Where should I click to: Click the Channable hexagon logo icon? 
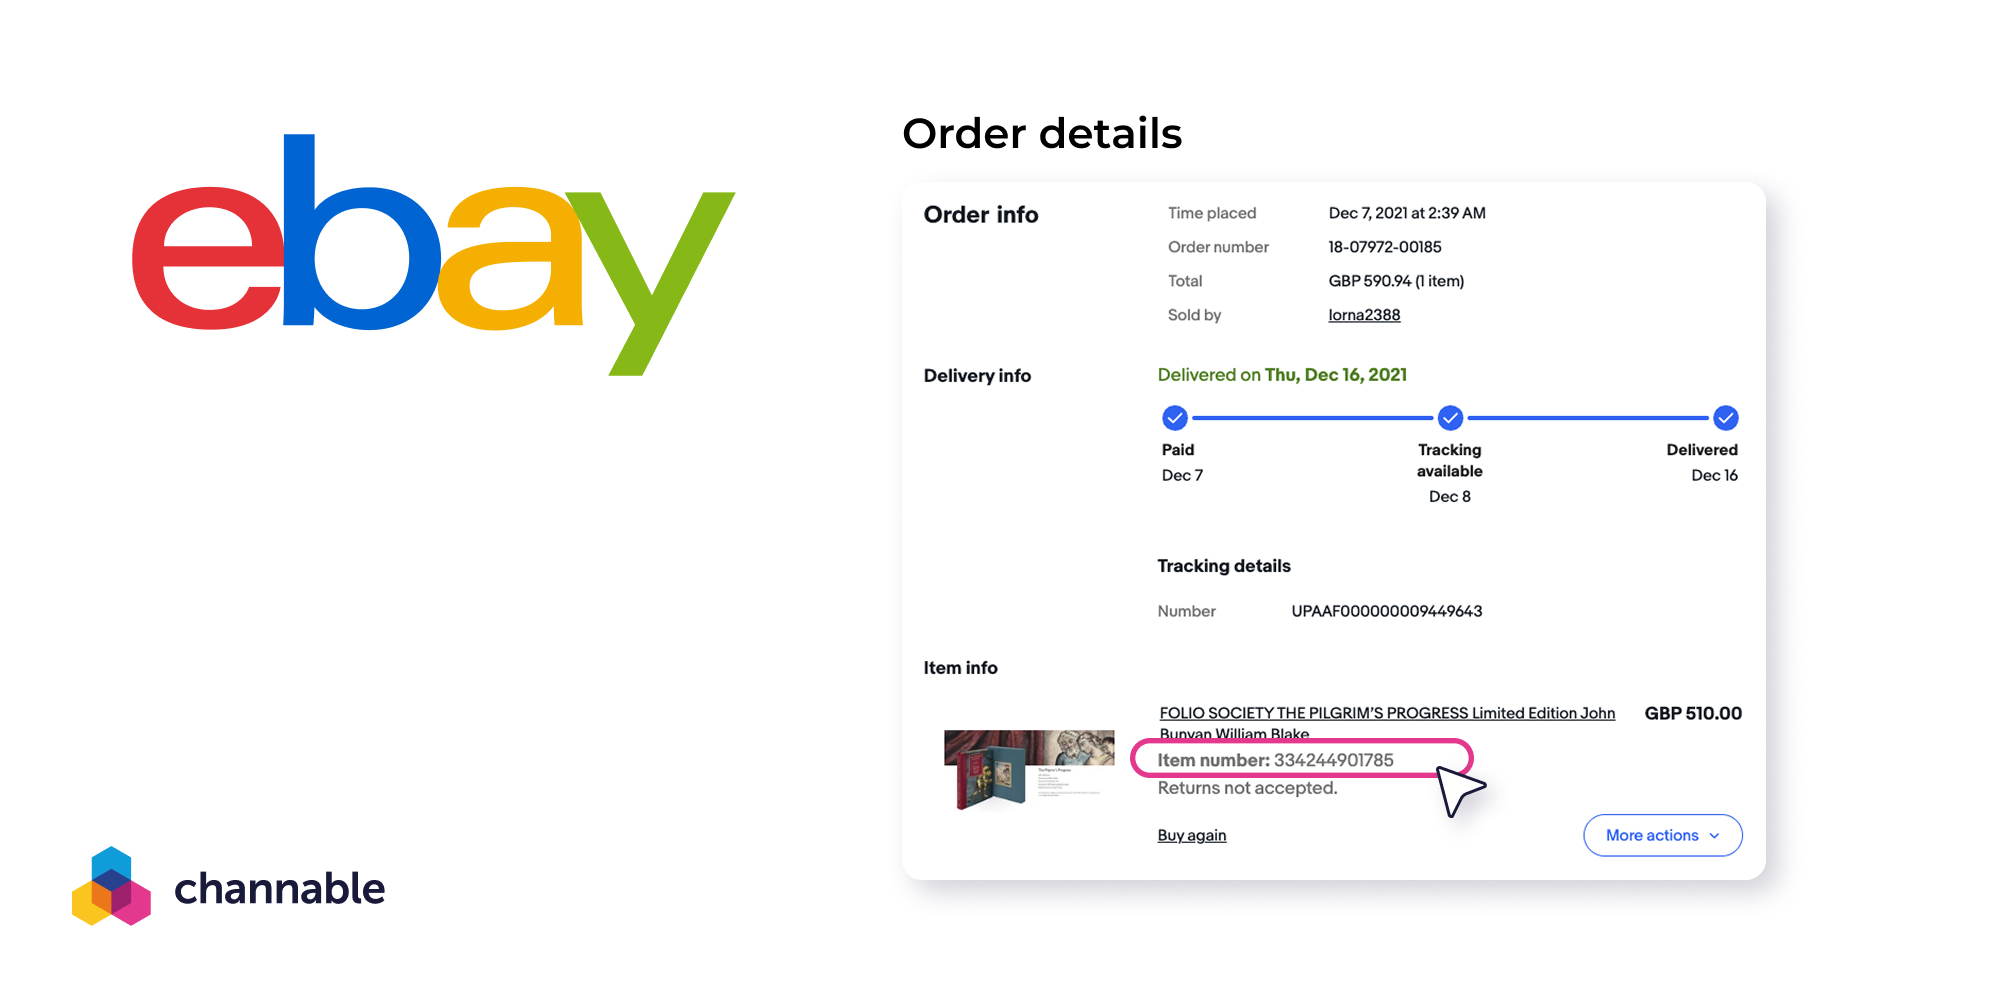click(111, 886)
